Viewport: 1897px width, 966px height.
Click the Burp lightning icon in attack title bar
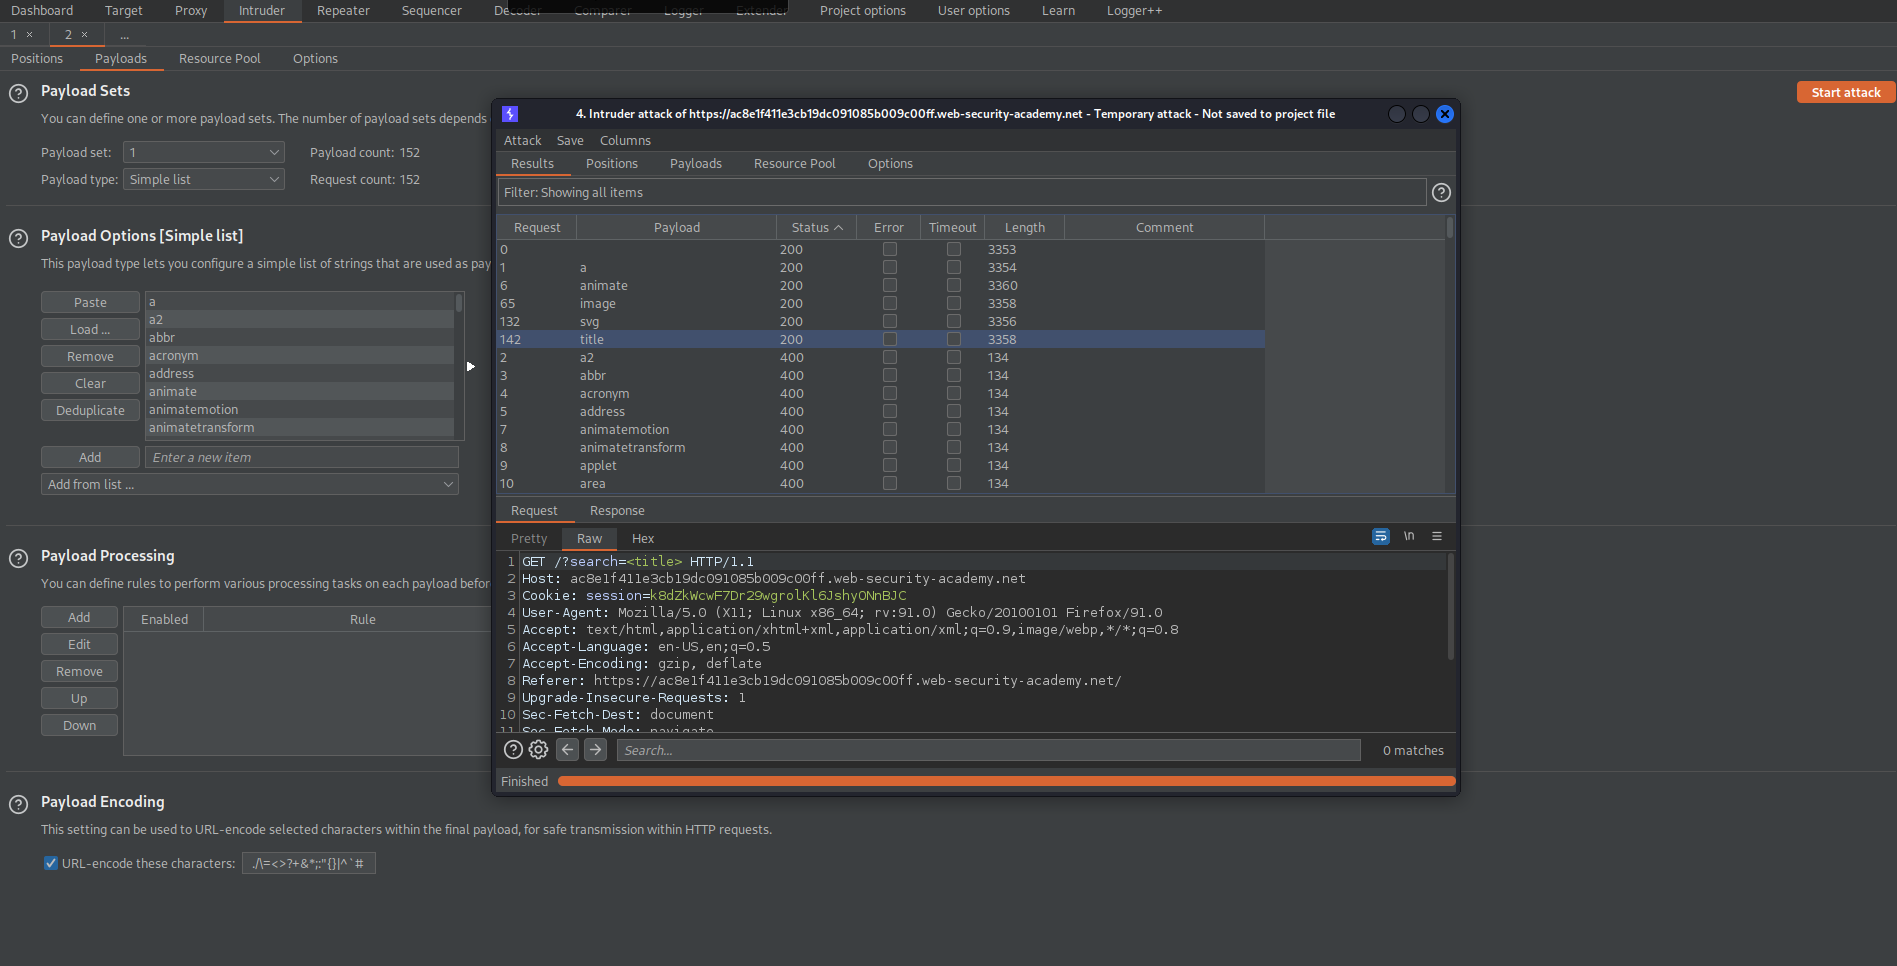510,114
